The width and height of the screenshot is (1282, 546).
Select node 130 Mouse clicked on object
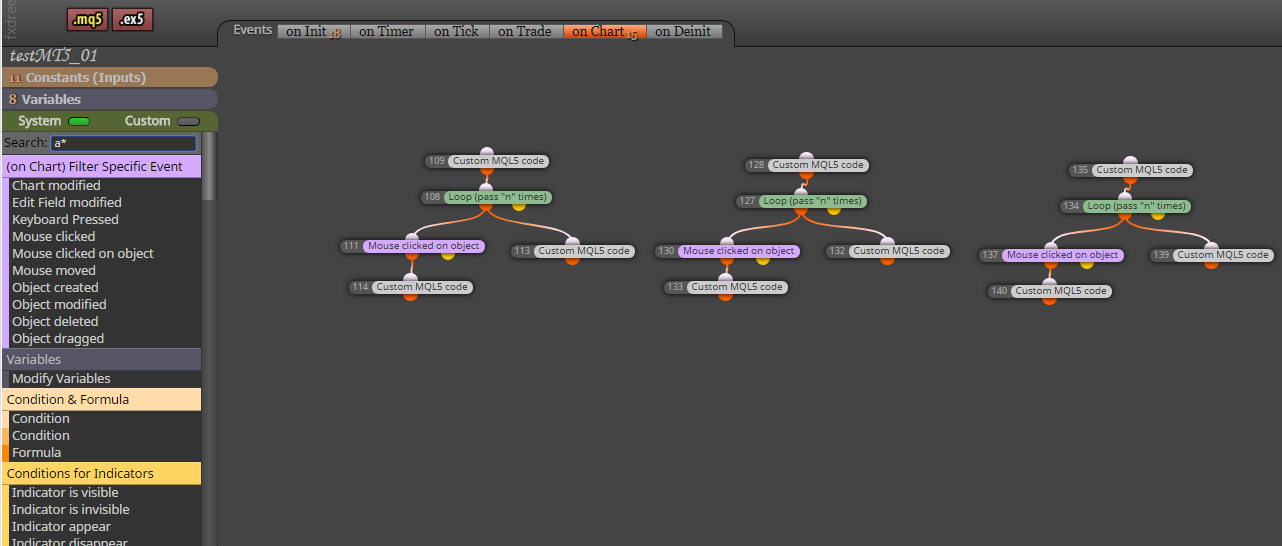click(x=738, y=251)
